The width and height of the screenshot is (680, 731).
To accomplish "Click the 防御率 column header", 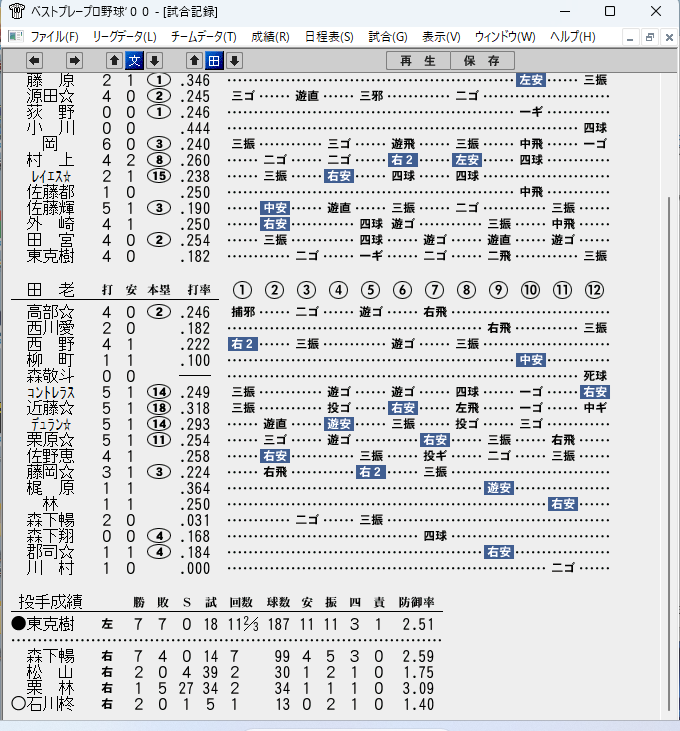I will 416,602.
